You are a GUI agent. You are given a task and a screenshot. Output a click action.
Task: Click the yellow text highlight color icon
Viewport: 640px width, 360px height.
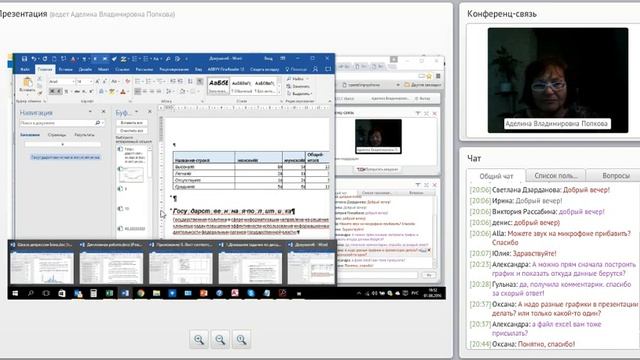[x=111, y=92]
